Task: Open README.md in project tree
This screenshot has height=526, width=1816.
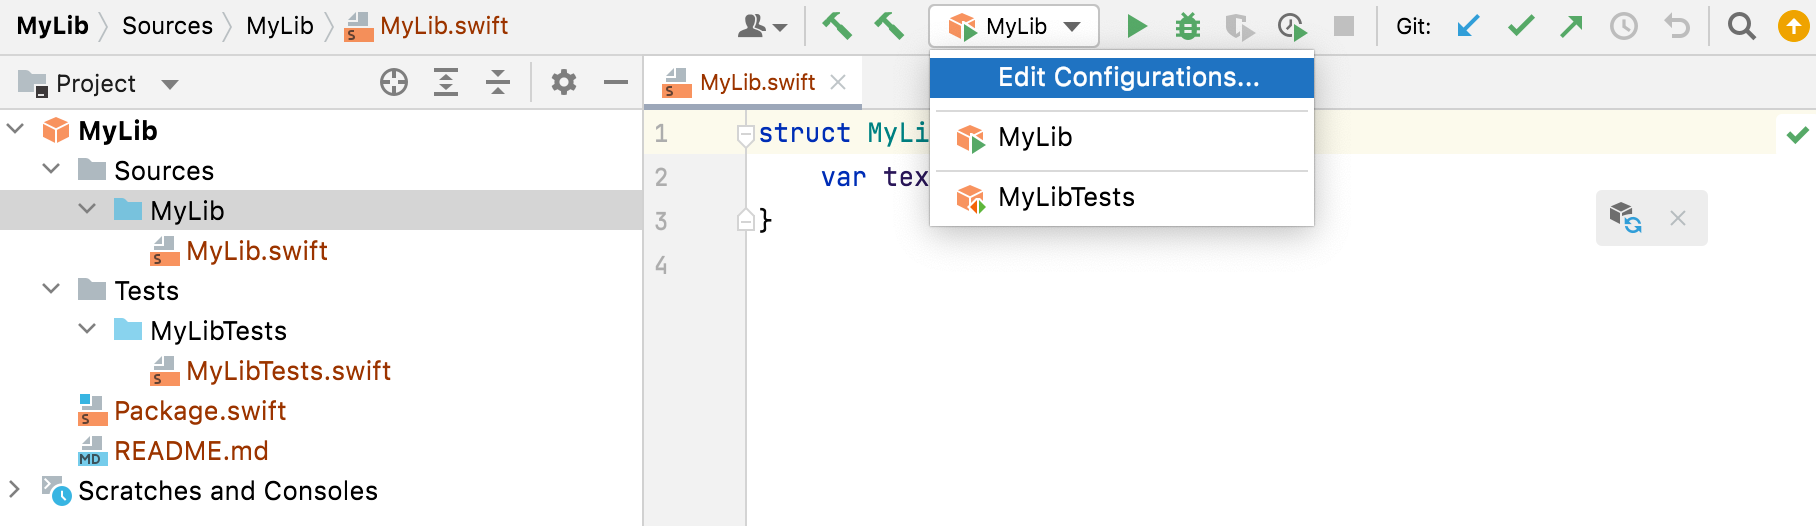Action: click(191, 451)
